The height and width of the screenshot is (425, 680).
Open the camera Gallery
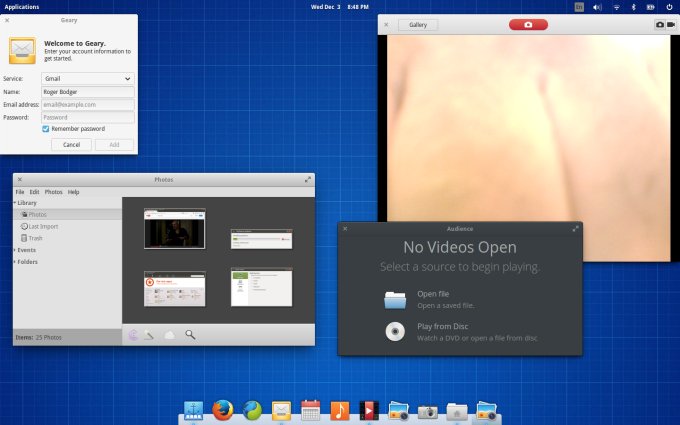417,24
